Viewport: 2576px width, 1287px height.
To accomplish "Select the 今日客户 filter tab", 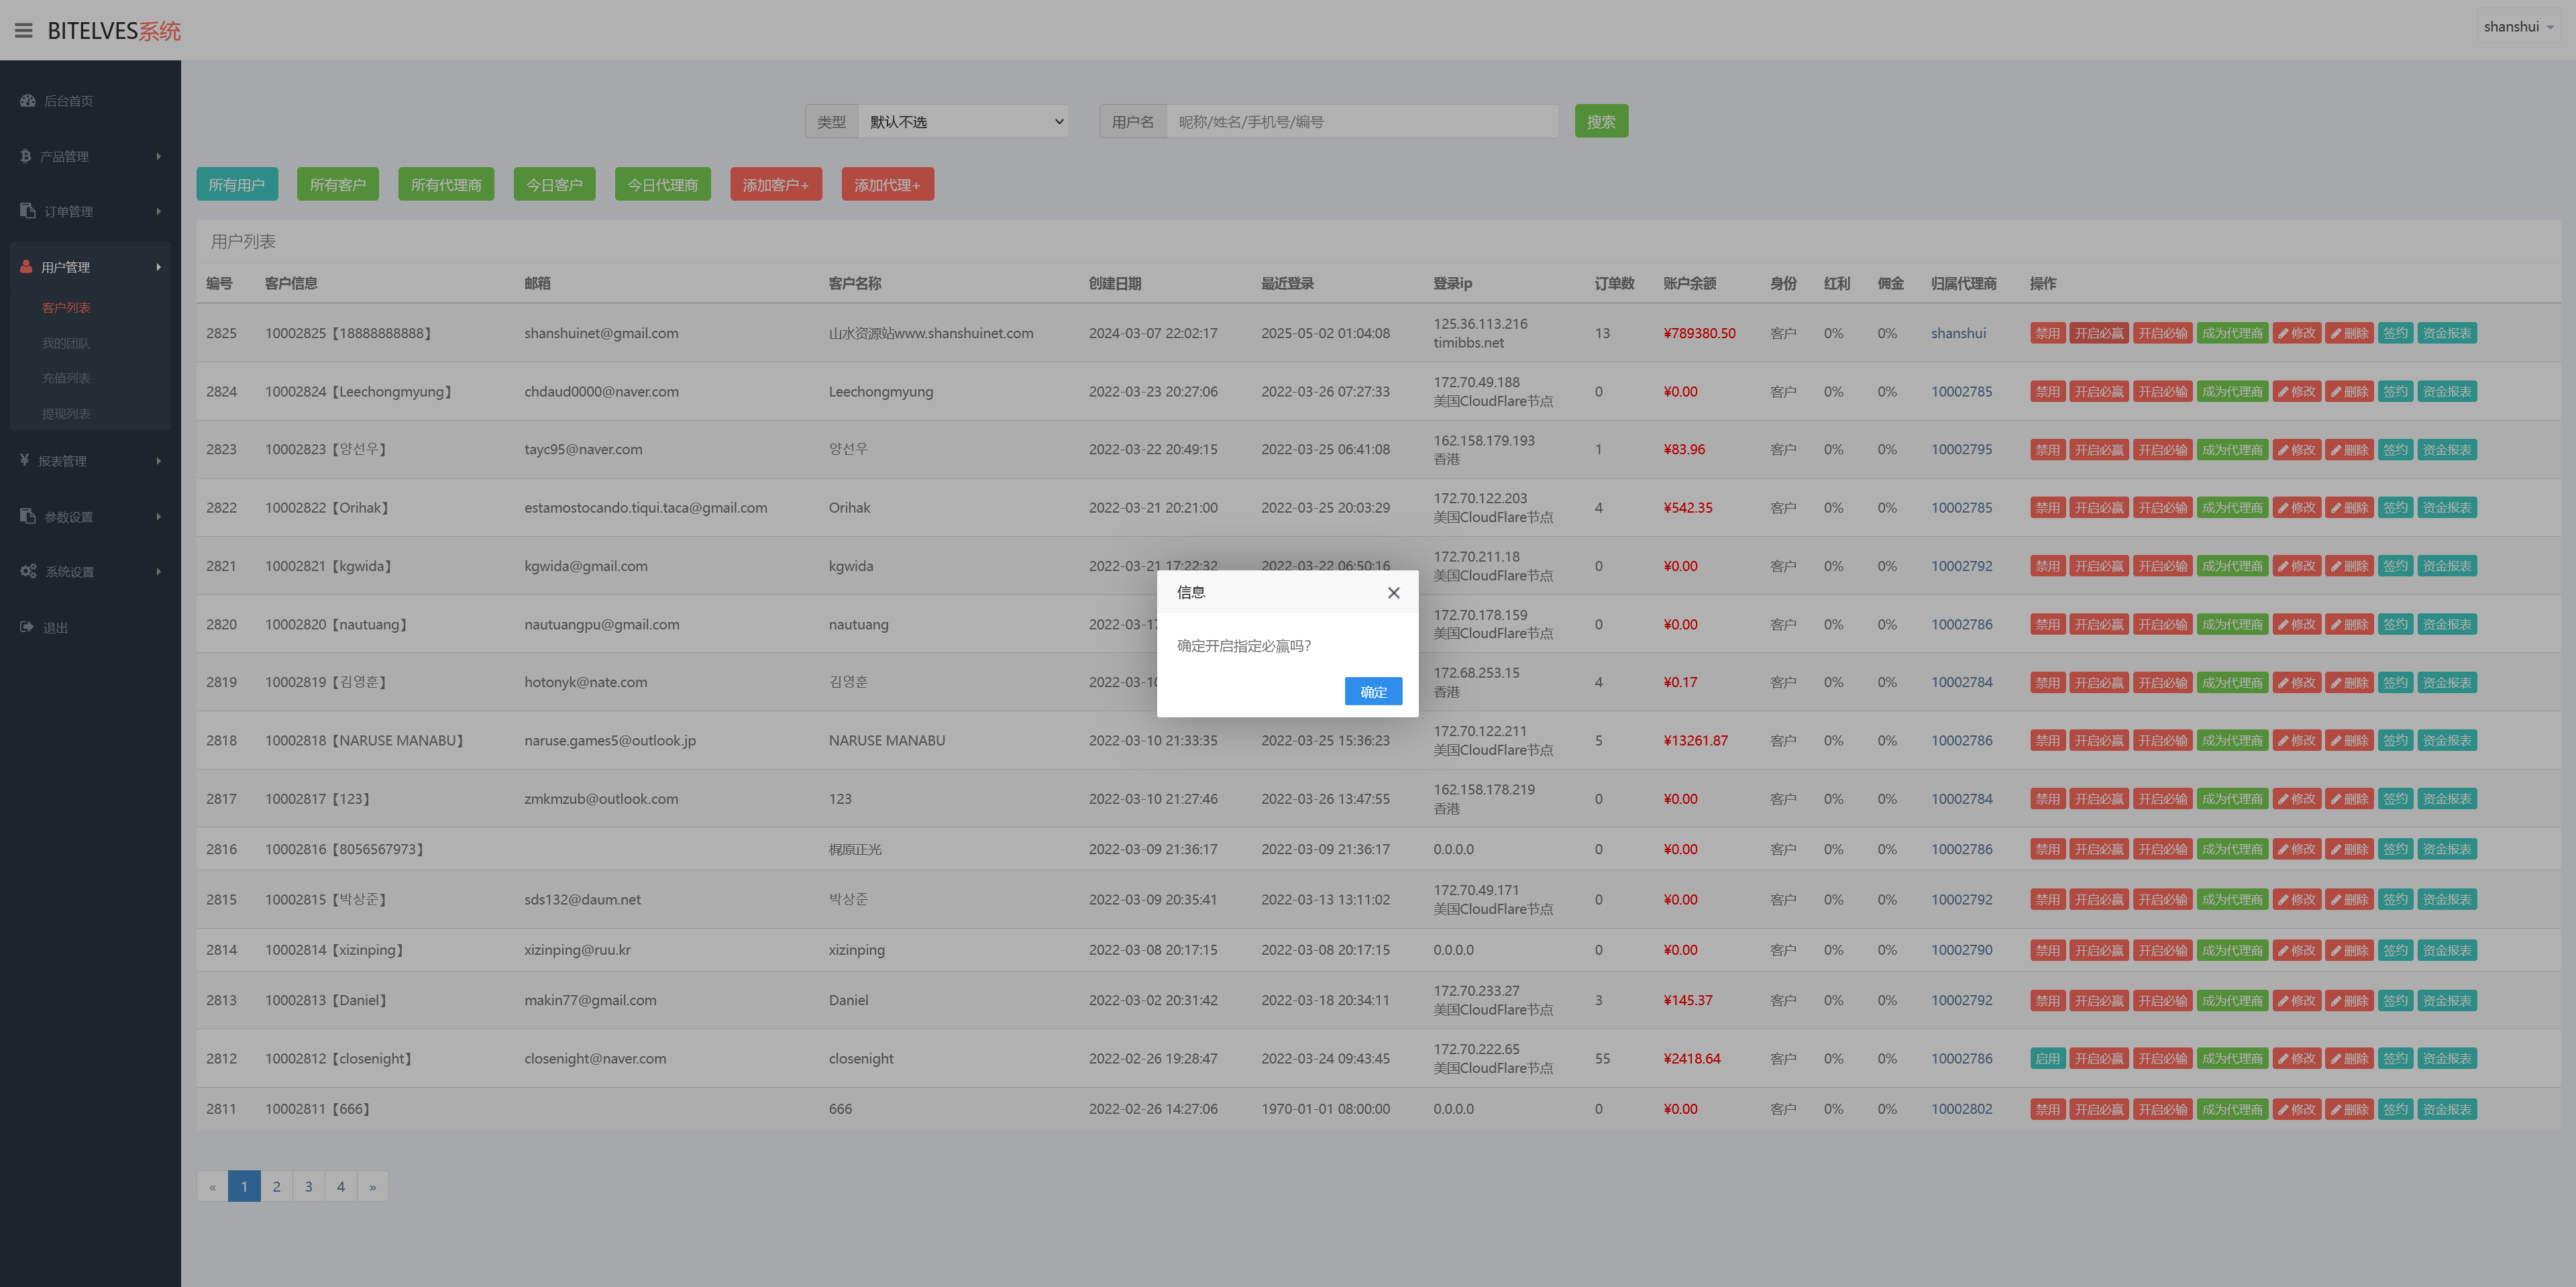I will click(554, 185).
